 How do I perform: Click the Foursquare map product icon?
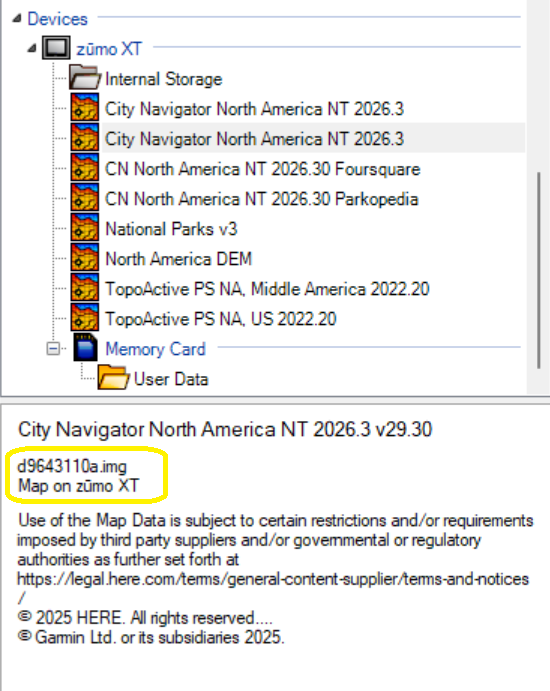[x=85, y=168]
